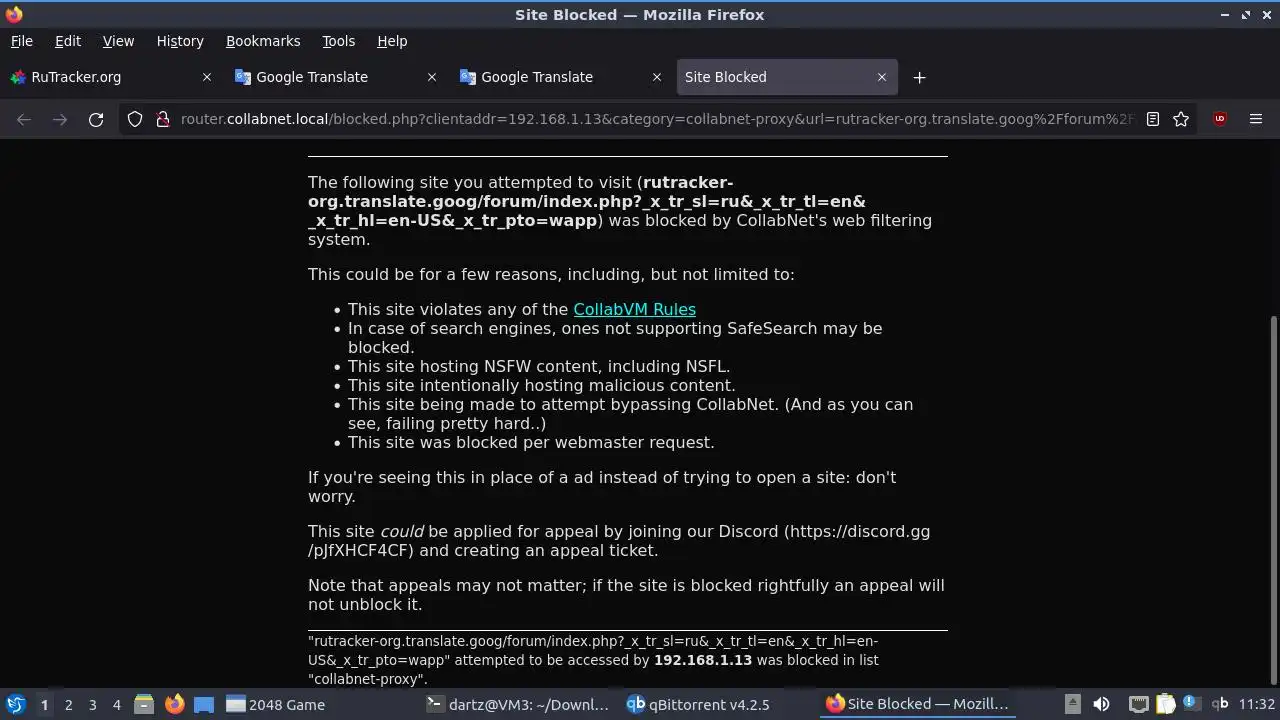This screenshot has height=720, width=1280.
Task: Follow the CollabVM Rules link
Action: click(634, 309)
